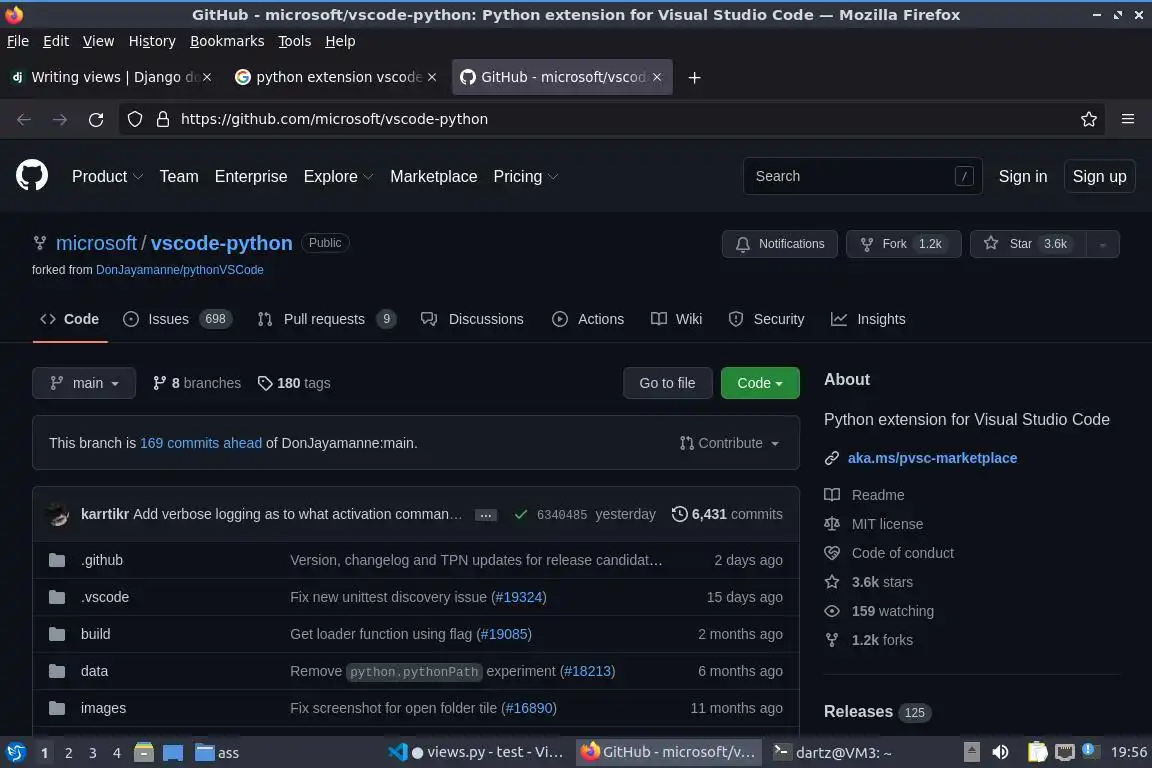Switch to the Discussions tab
Viewport: 1152px width, 768px height.
tap(472, 319)
